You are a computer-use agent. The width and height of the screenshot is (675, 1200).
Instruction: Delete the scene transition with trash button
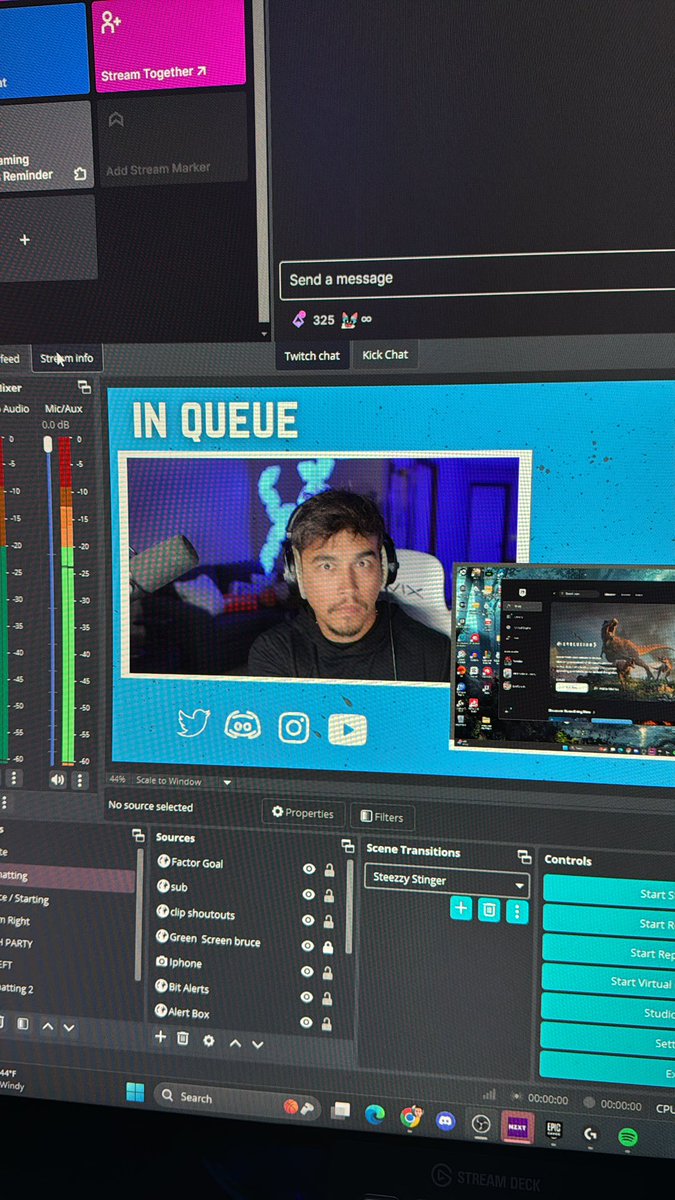(488, 909)
